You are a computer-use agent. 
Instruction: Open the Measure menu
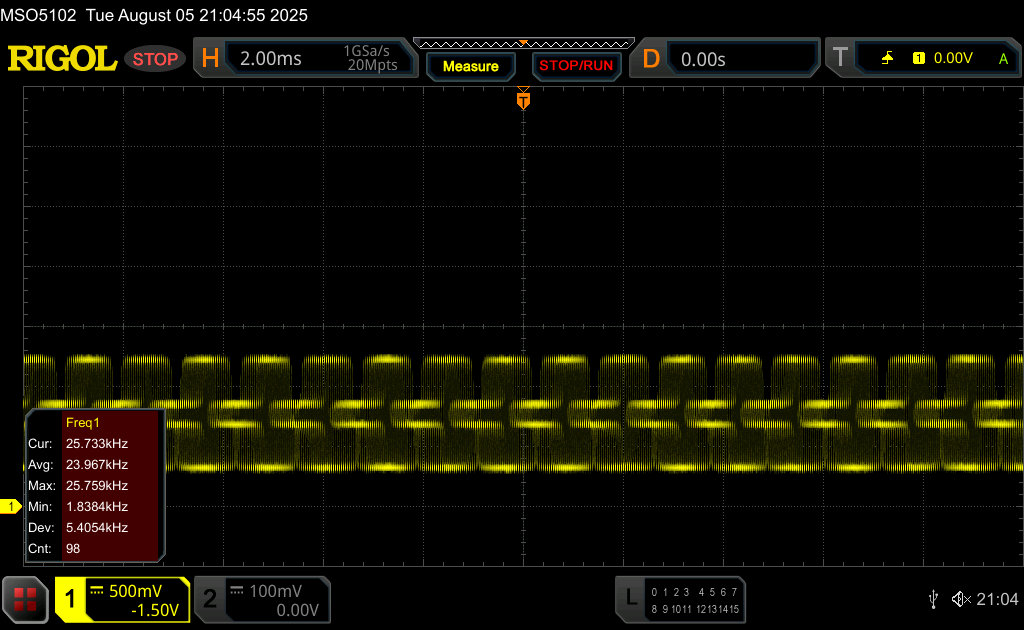tap(470, 66)
